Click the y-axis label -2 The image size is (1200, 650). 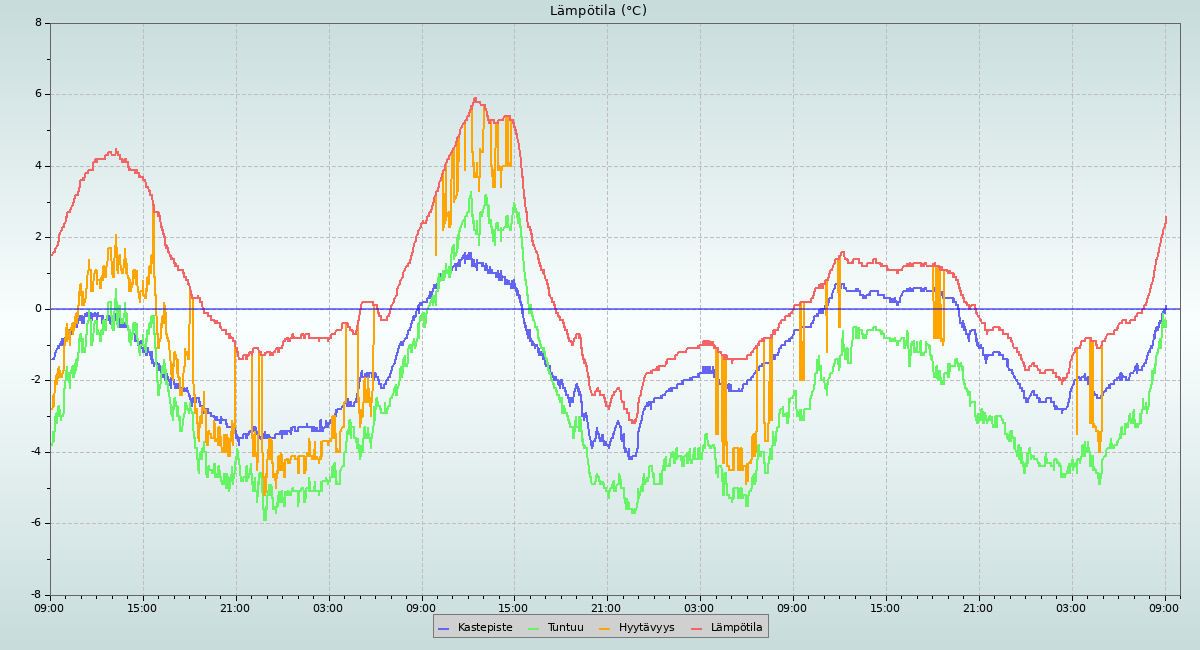point(36,380)
